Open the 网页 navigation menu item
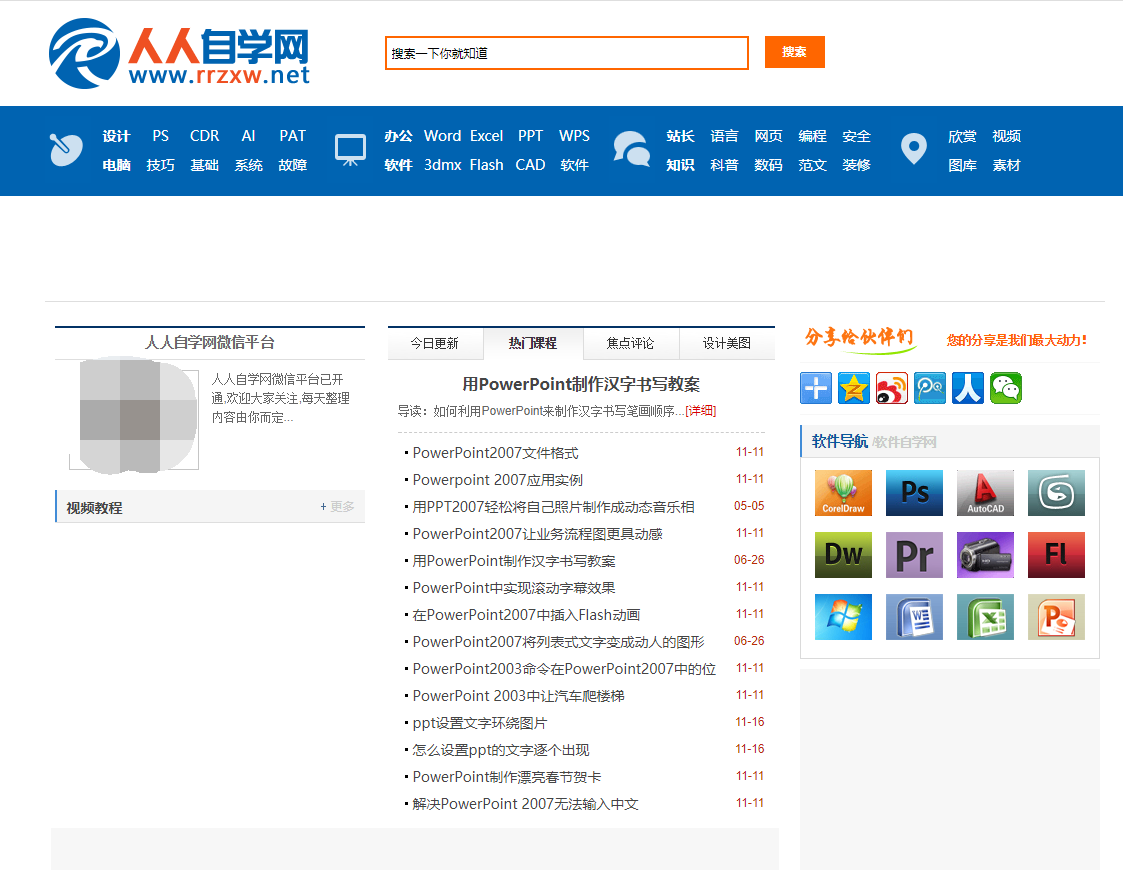This screenshot has width=1123, height=870. (768, 136)
